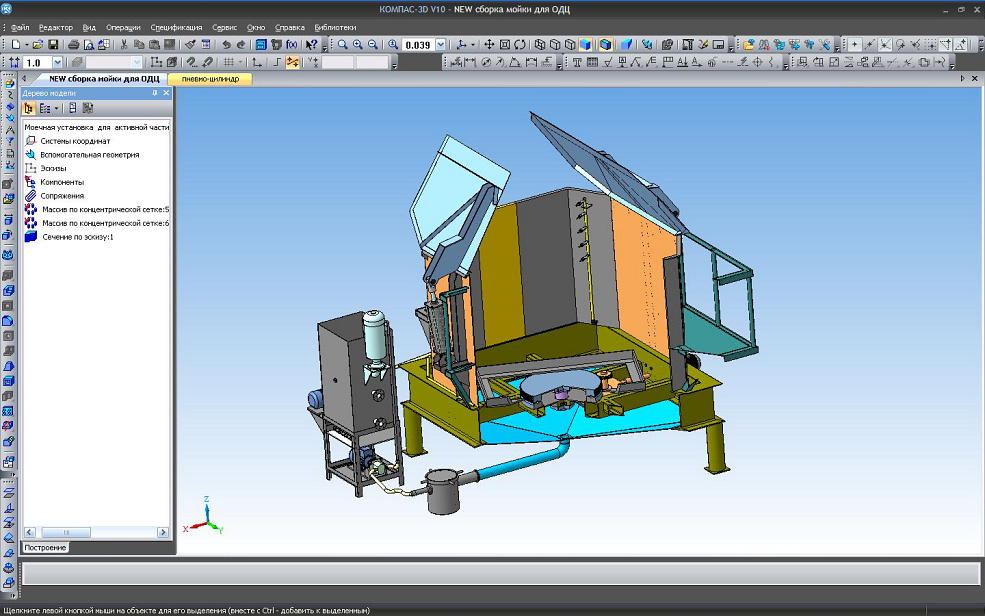Select Сечение по эскизу:1 in tree
The image size is (985, 616).
tap(77, 237)
